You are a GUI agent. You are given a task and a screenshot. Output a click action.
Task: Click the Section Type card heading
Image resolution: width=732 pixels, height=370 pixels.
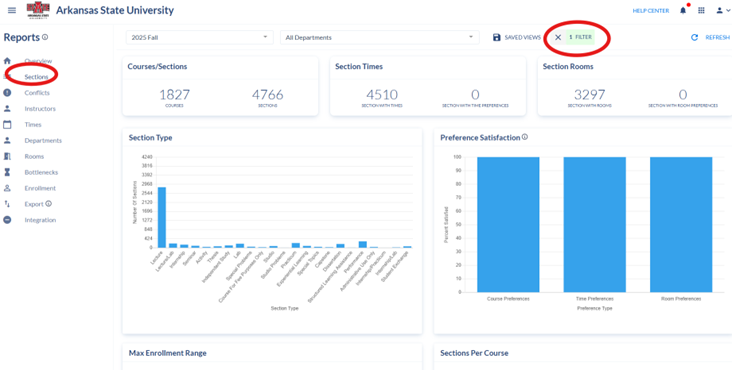tap(150, 138)
